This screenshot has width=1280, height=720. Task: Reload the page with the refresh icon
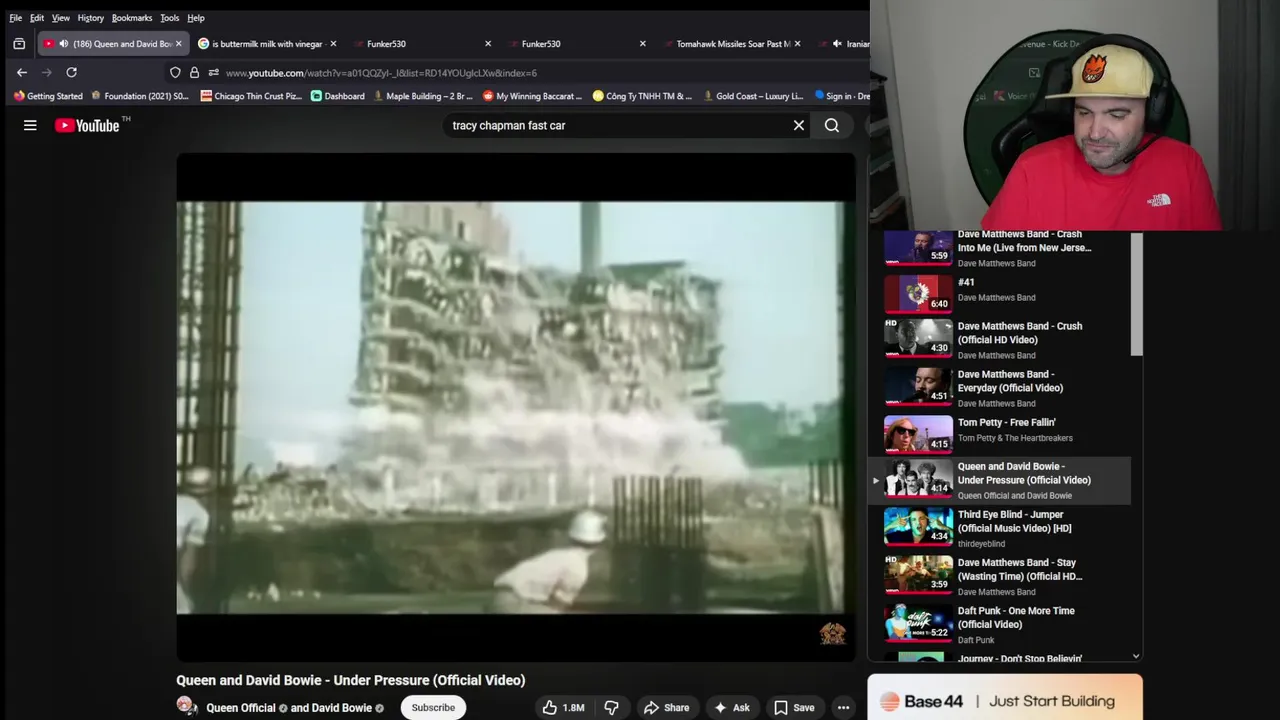[x=71, y=72]
